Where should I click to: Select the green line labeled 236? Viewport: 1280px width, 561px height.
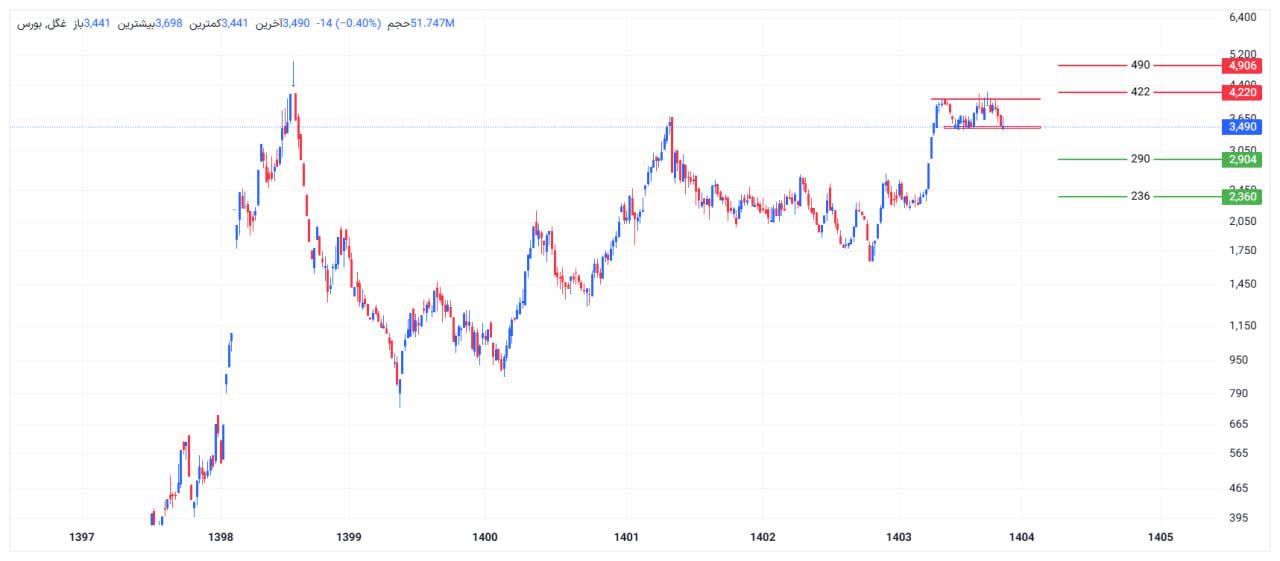point(1090,196)
